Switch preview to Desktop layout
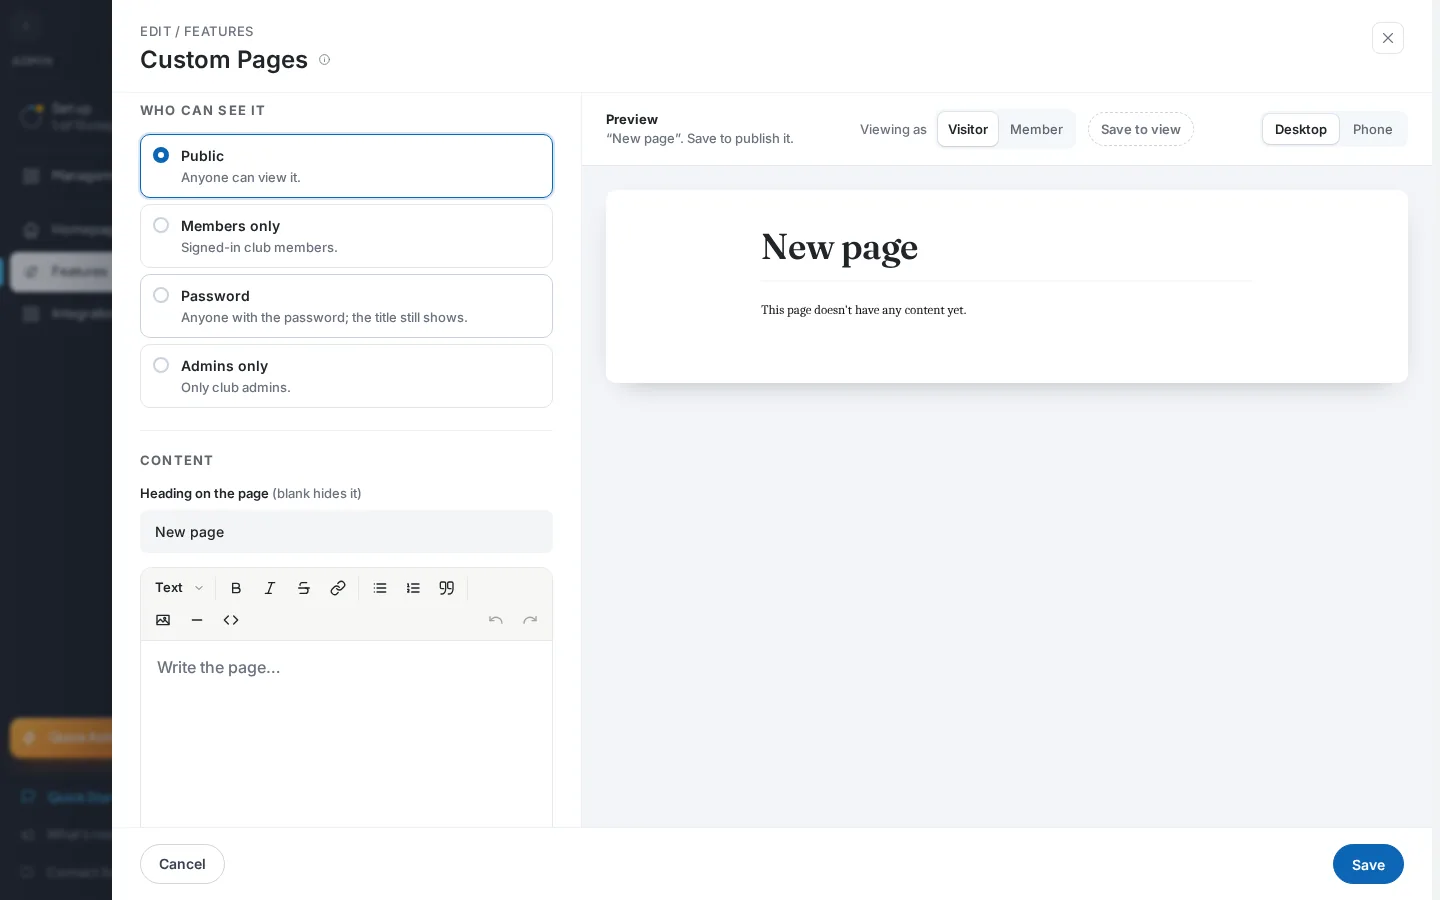 point(1301,129)
